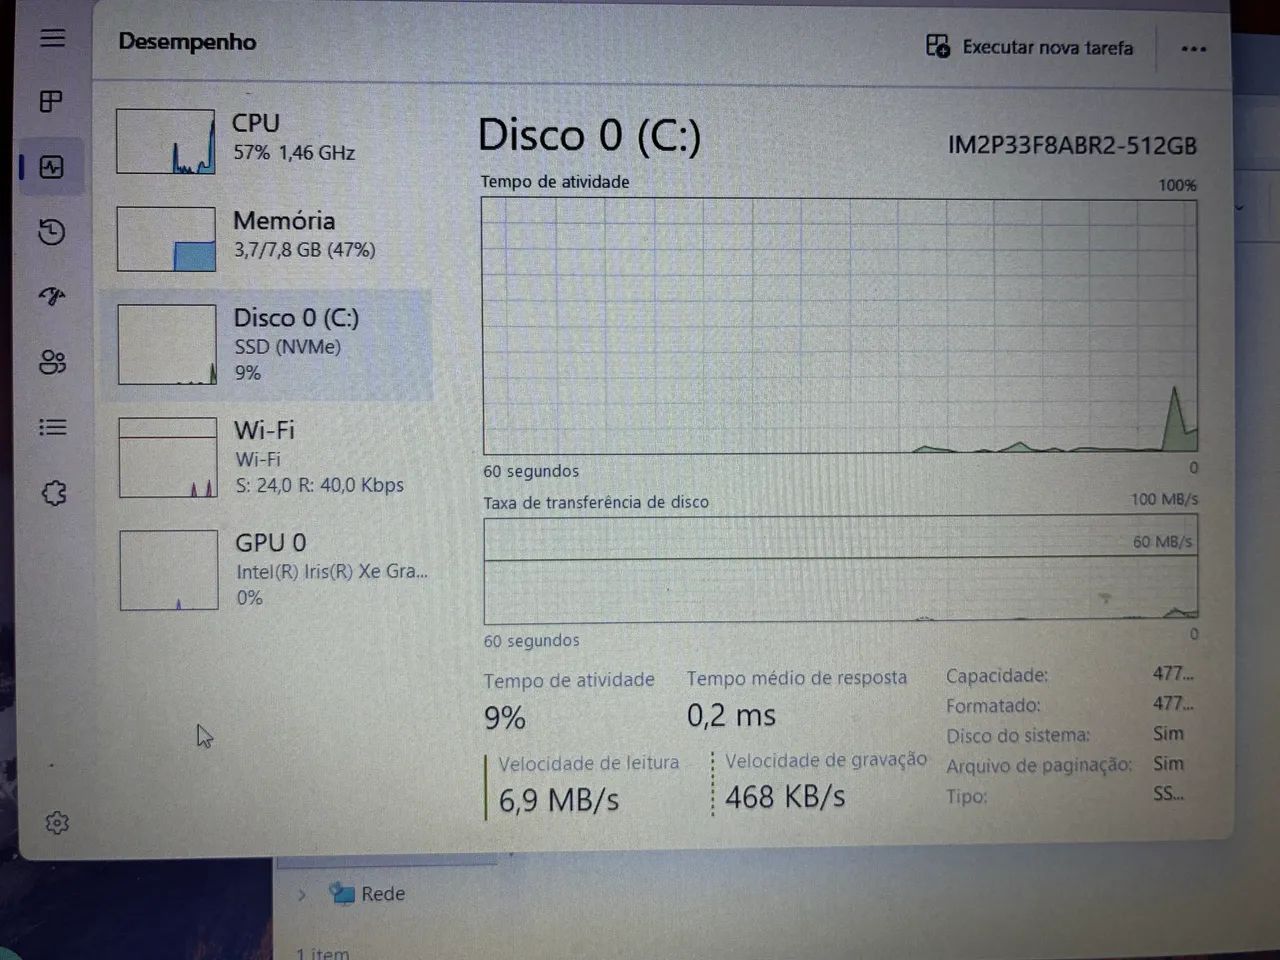This screenshot has width=1280, height=960.
Task: Click the Run new task icon
Action: (x=937, y=46)
